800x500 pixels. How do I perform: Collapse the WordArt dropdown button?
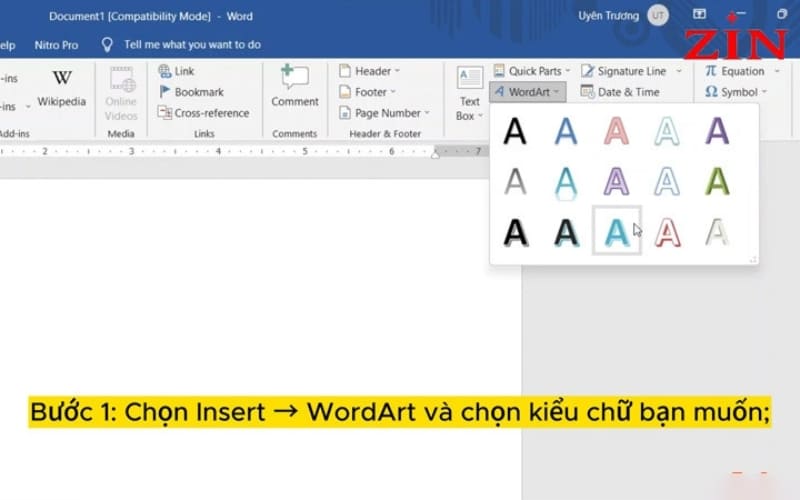pos(528,92)
